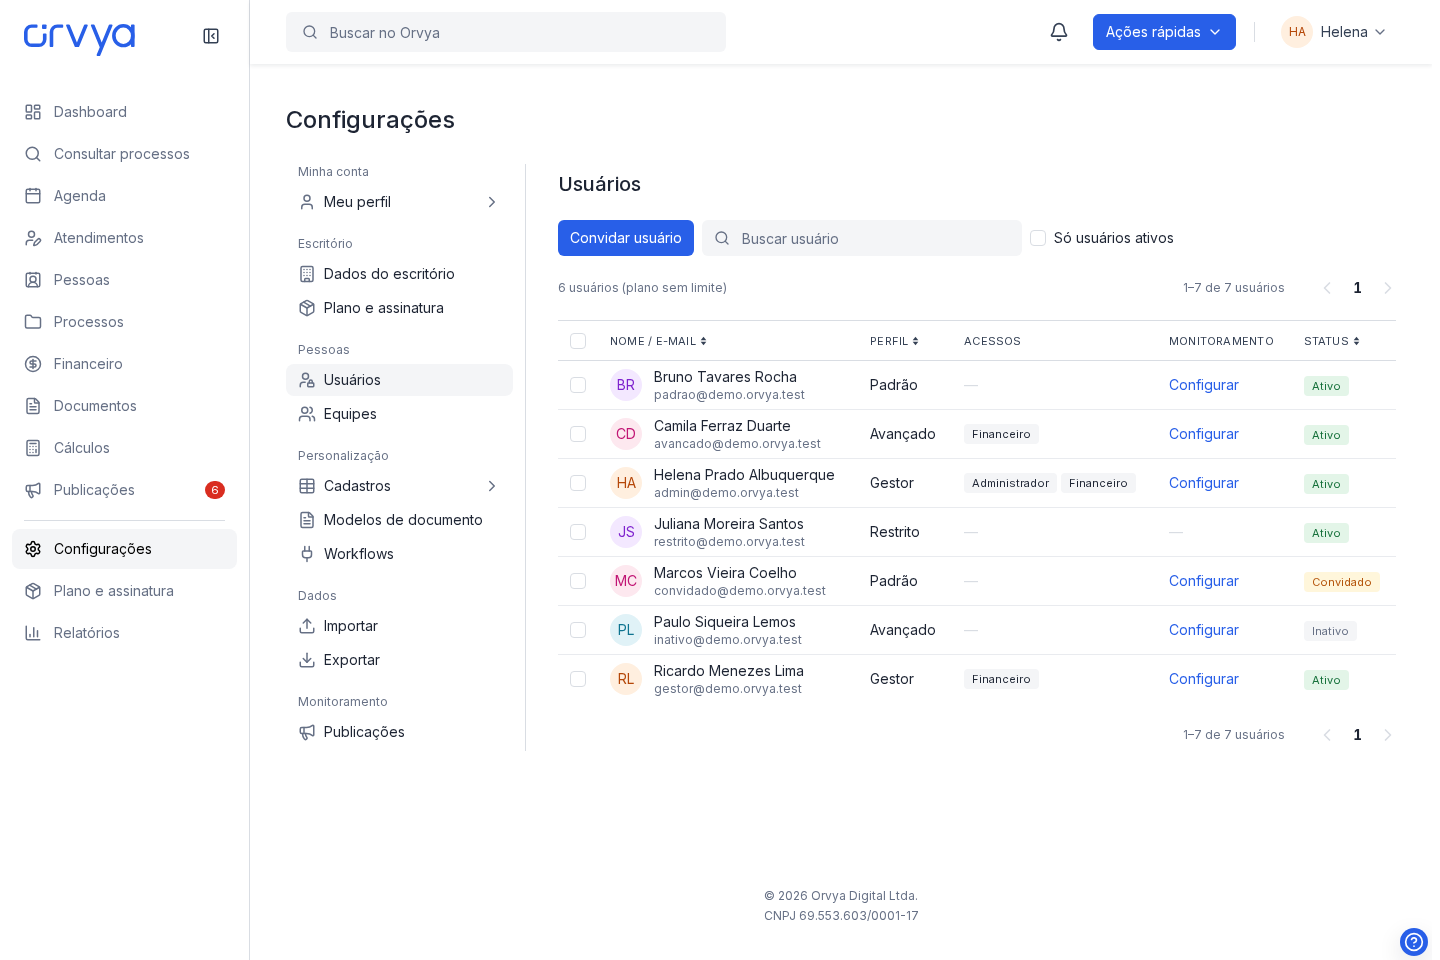This screenshot has height=960, width=1440.
Task: Tick Juliana Moreira Santos' checkbox
Action: tap(578, 532)
